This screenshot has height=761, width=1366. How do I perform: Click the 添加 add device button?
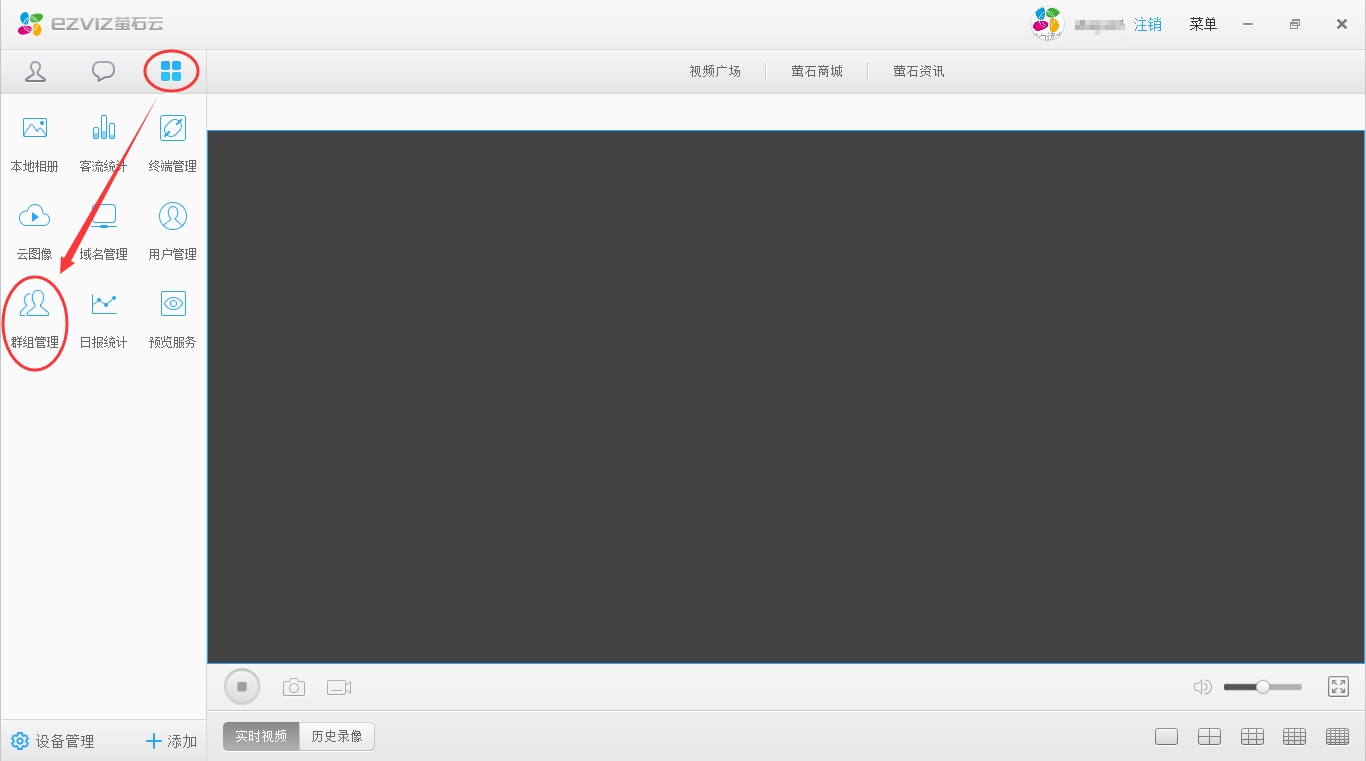[x=171, y=741]
